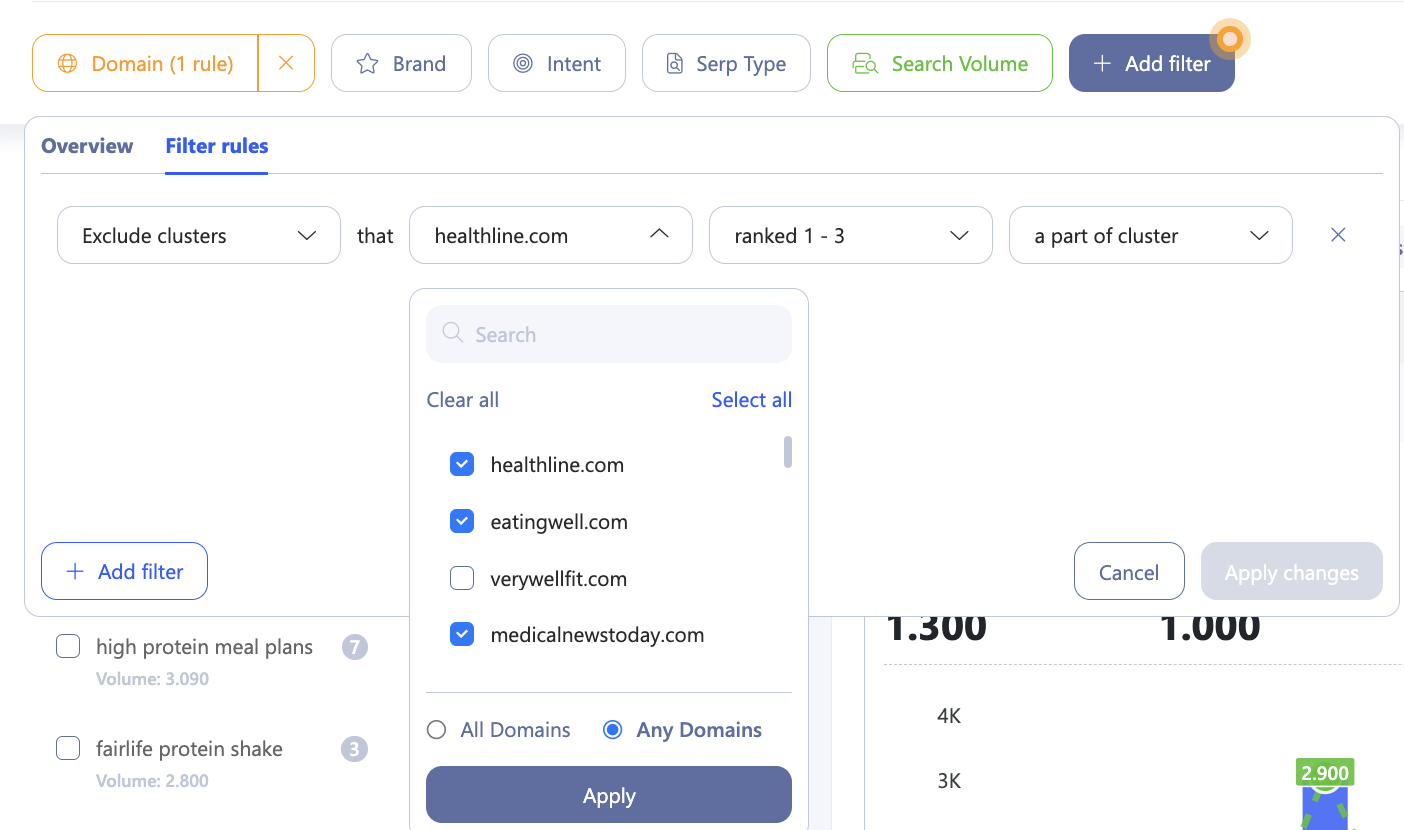This screenshot has width=1404, height=830.
Task: Click the star icon on Brand filter
Action: click(x=368, y=64)
